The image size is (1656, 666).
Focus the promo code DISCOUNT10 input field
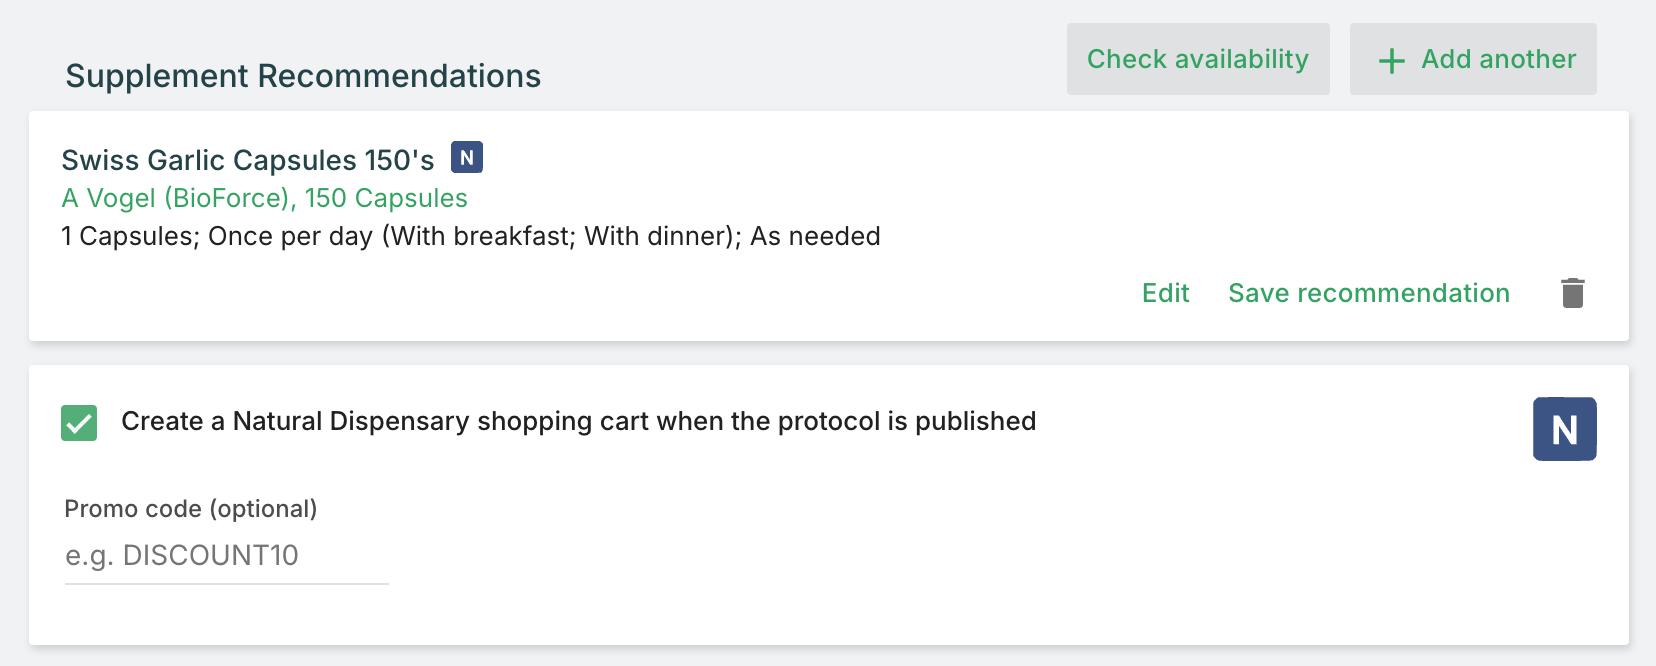pyautogui.click(x=227, y=556)
